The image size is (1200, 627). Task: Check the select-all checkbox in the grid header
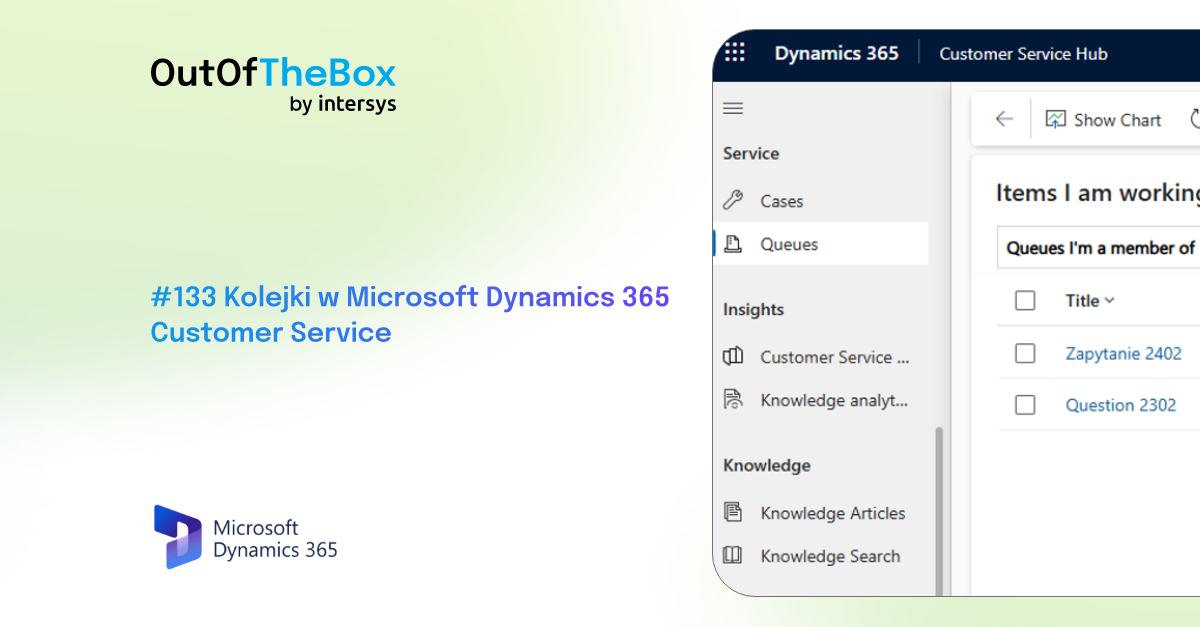(x=1025, y=300)
